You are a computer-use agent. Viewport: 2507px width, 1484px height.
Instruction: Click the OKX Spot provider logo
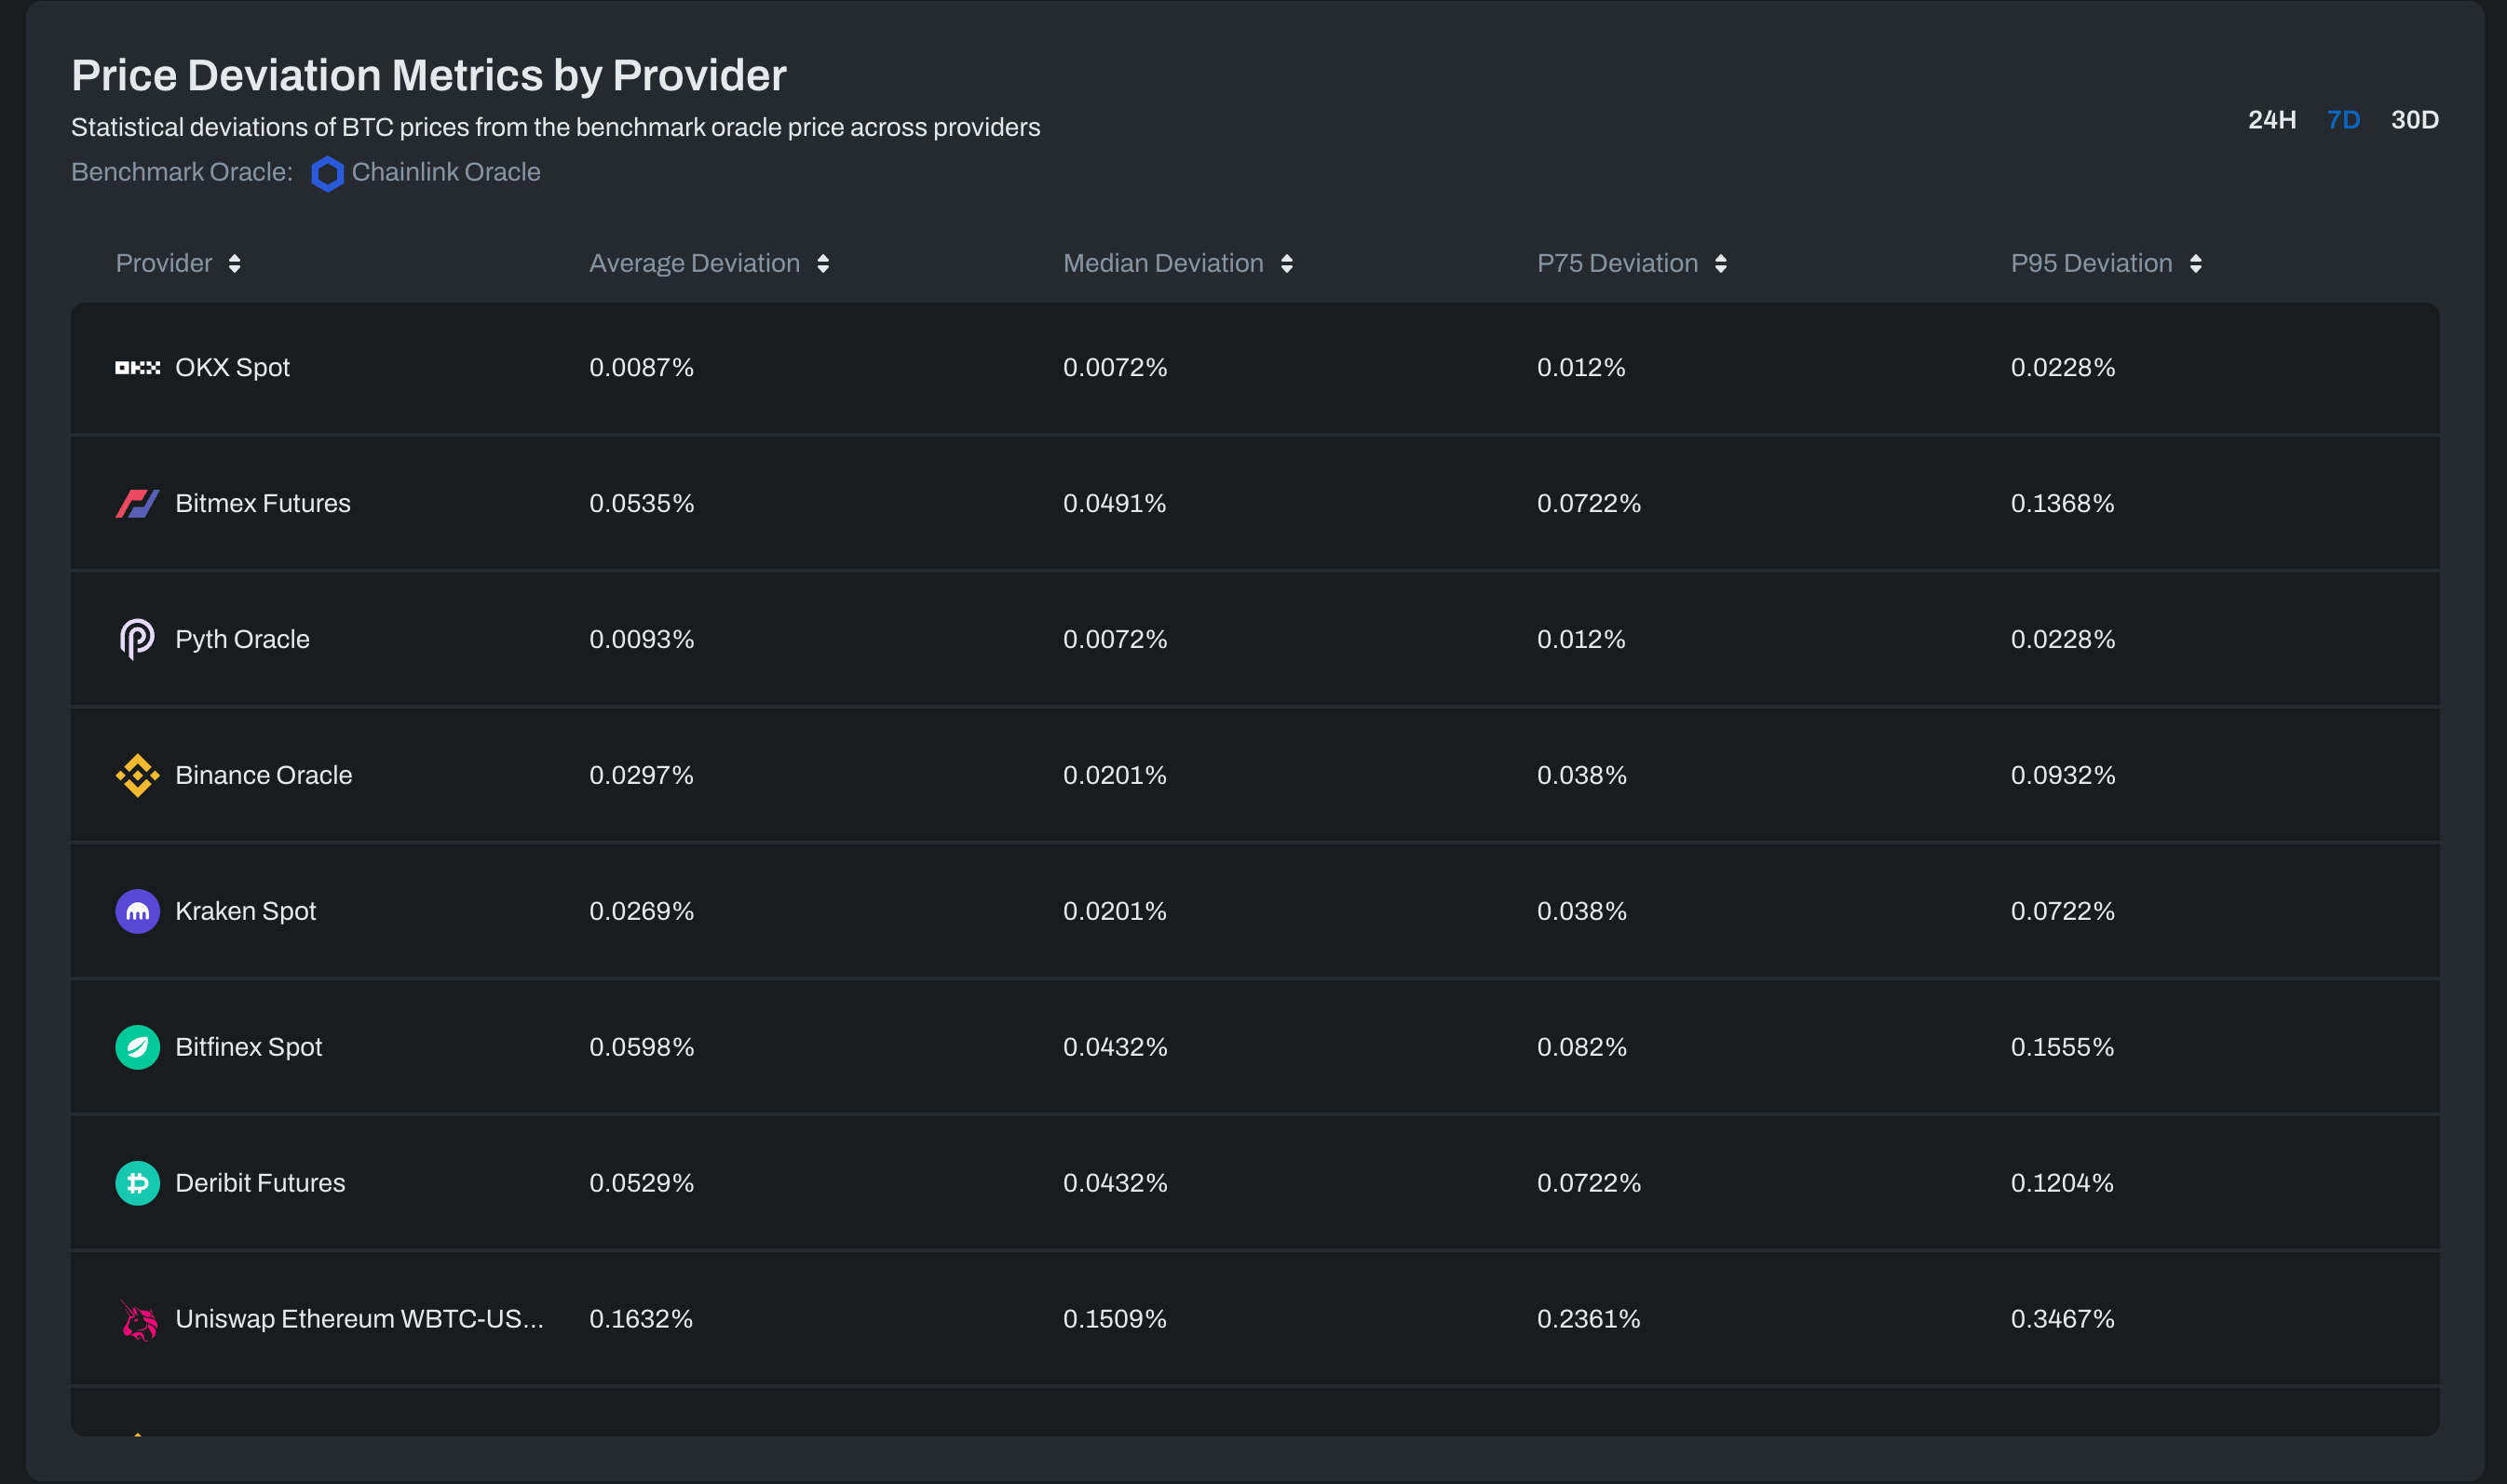coord(137,368)
